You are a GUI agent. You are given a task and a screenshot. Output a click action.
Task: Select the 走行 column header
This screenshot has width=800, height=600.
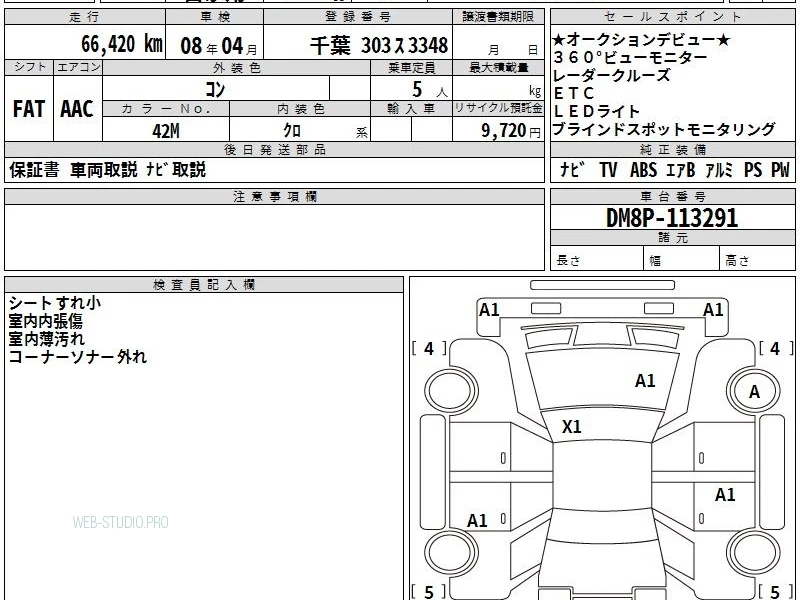click(x=85, y=17)
